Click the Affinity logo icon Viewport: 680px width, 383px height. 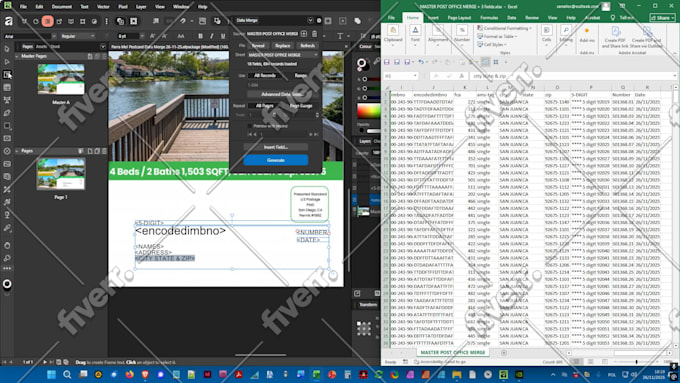coord(8,21)
